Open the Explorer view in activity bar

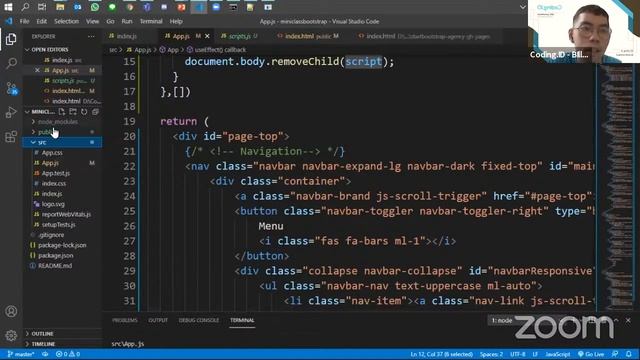(x=11, y=39)
